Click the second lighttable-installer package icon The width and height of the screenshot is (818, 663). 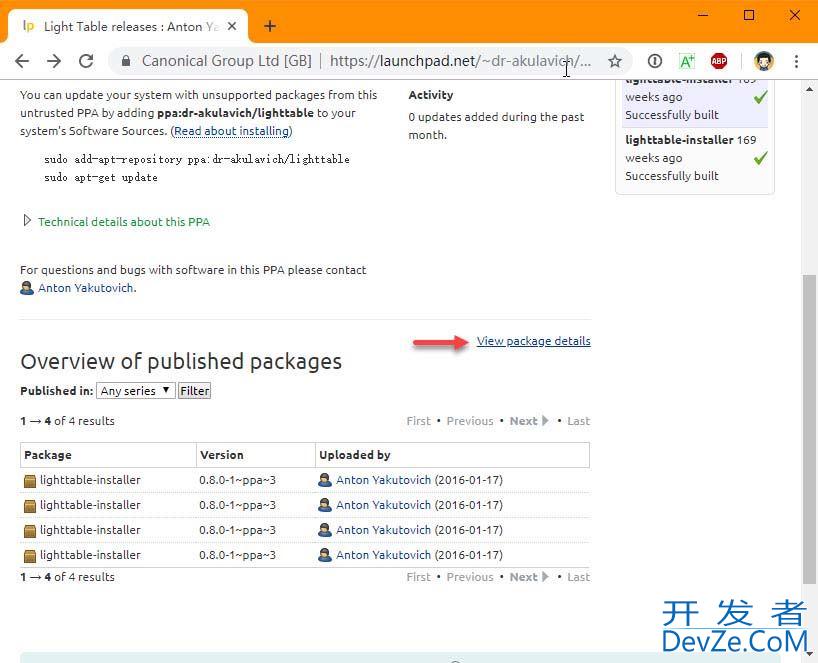(30, 505)
